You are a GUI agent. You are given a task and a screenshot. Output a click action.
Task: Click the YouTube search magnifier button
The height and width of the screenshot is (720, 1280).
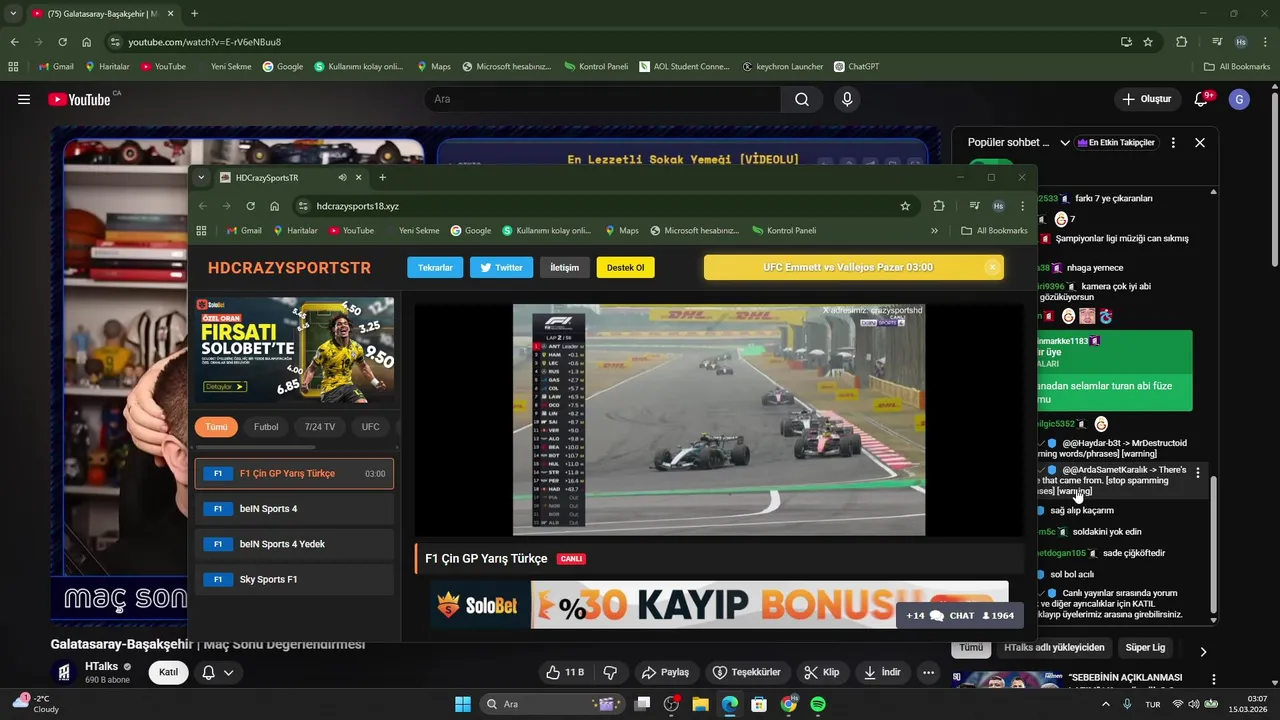coord(802,99)
